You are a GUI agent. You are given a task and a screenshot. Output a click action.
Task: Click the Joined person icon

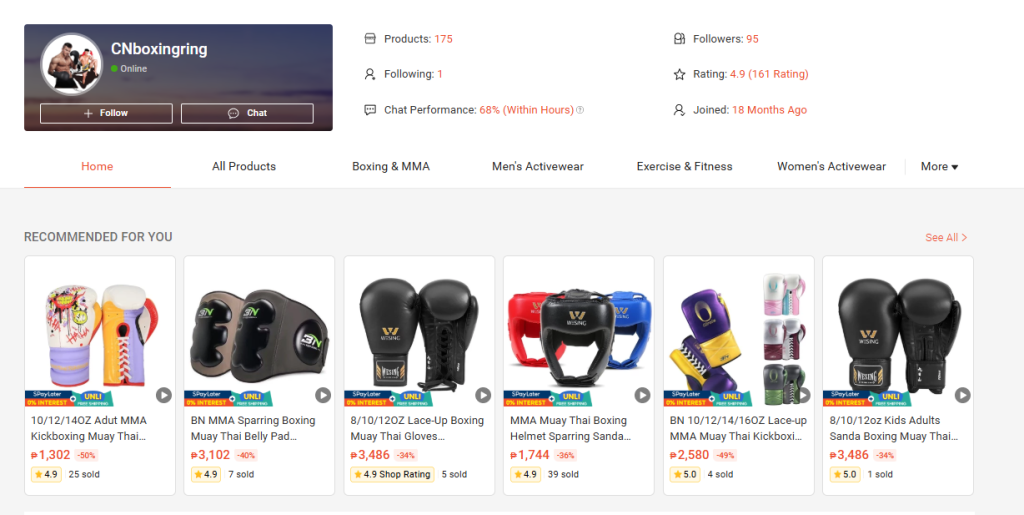coord(679,110)
